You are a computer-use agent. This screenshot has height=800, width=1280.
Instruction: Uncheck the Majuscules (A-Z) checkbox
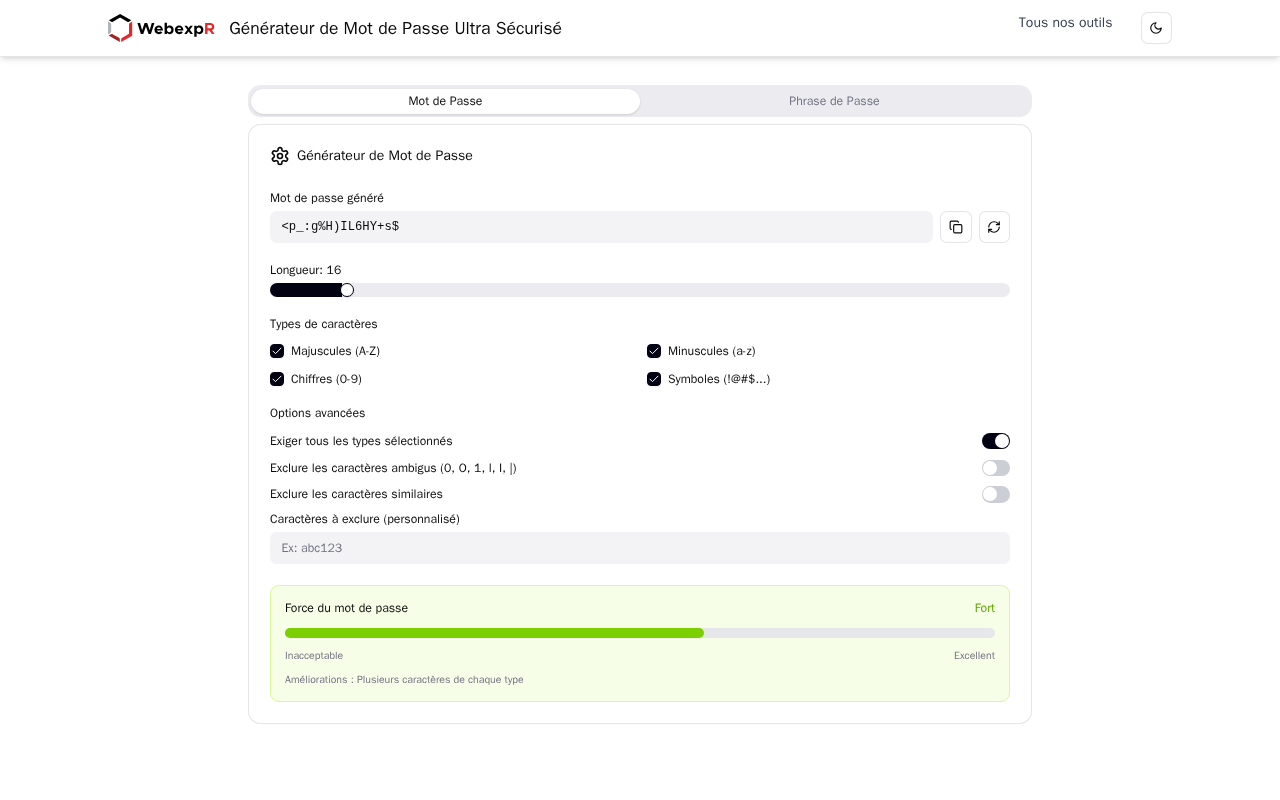coord(277,351)
